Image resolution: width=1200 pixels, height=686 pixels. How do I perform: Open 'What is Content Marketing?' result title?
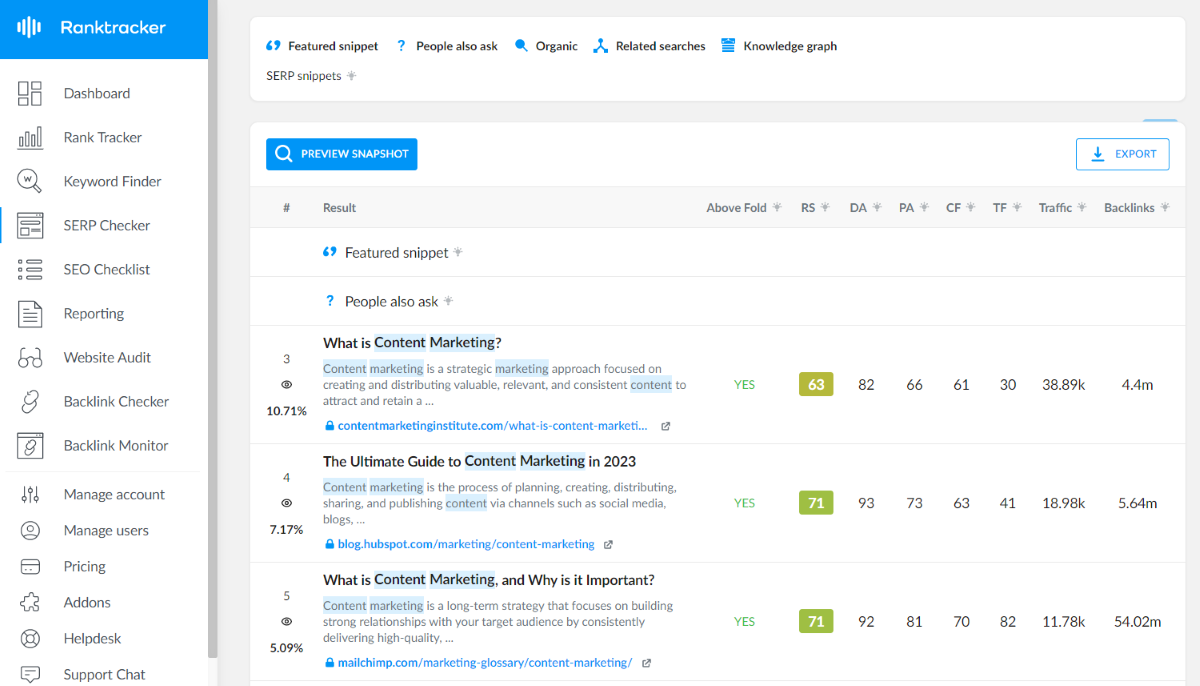pyautogui.click(x=412, y=343)
